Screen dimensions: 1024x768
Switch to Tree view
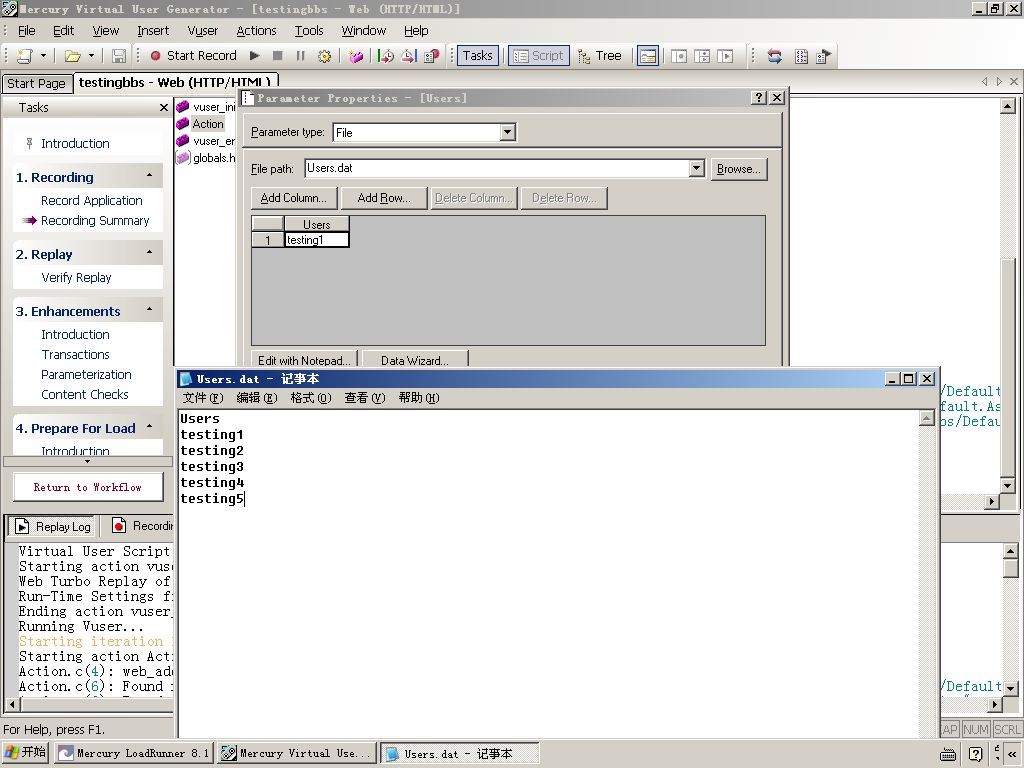600,56
